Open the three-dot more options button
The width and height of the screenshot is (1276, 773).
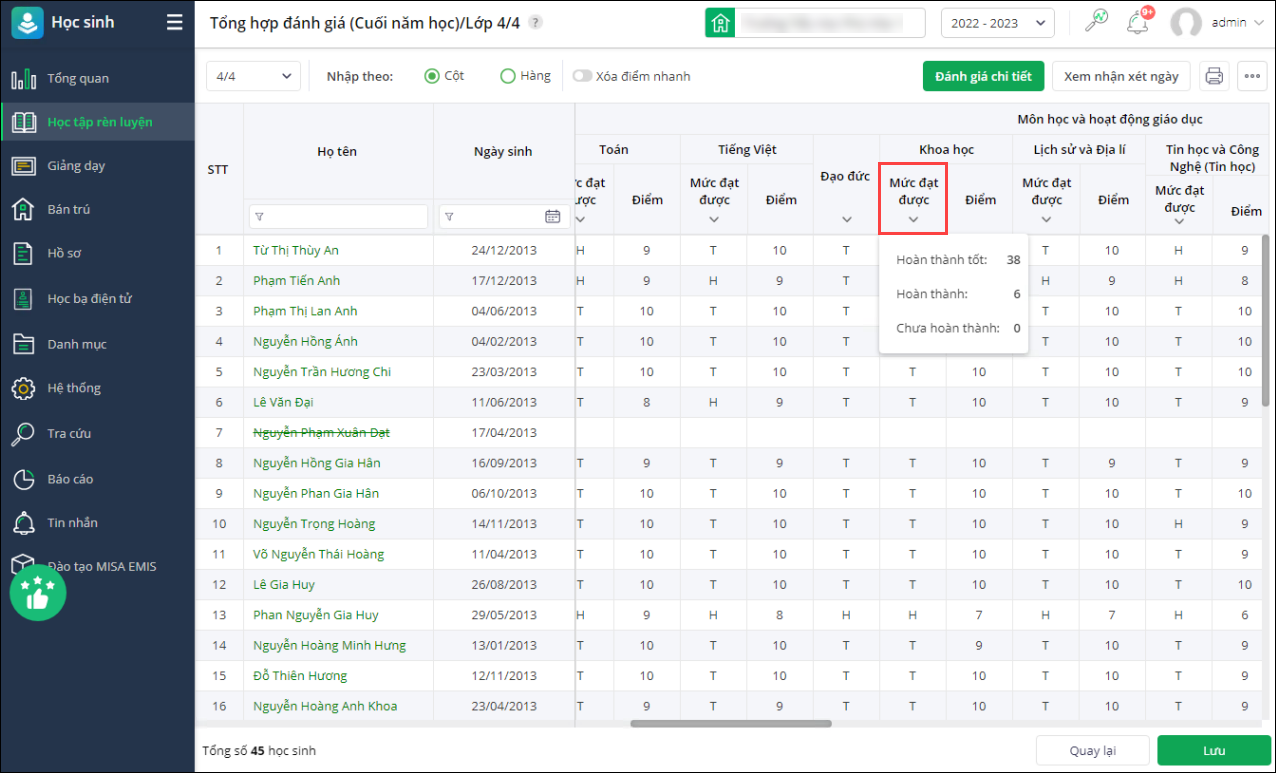pyautogui.click(x=1252, y=76)
